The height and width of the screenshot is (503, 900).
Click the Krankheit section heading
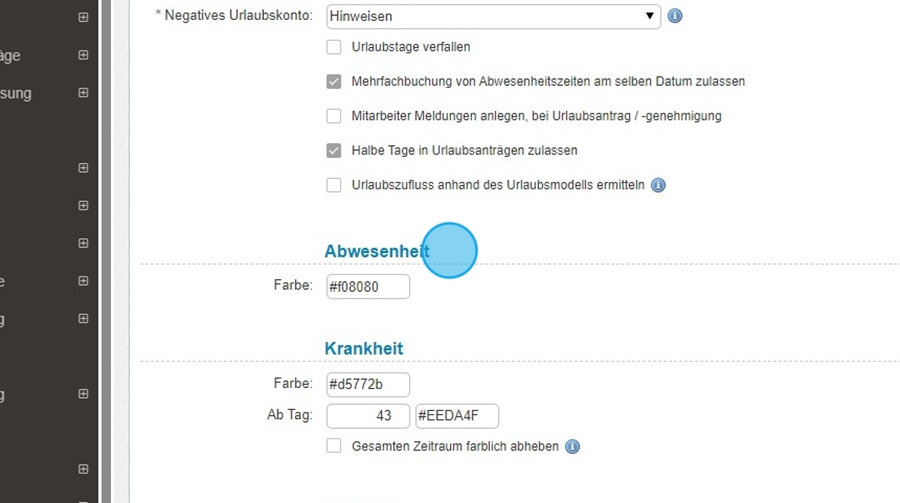pos(364,348)
